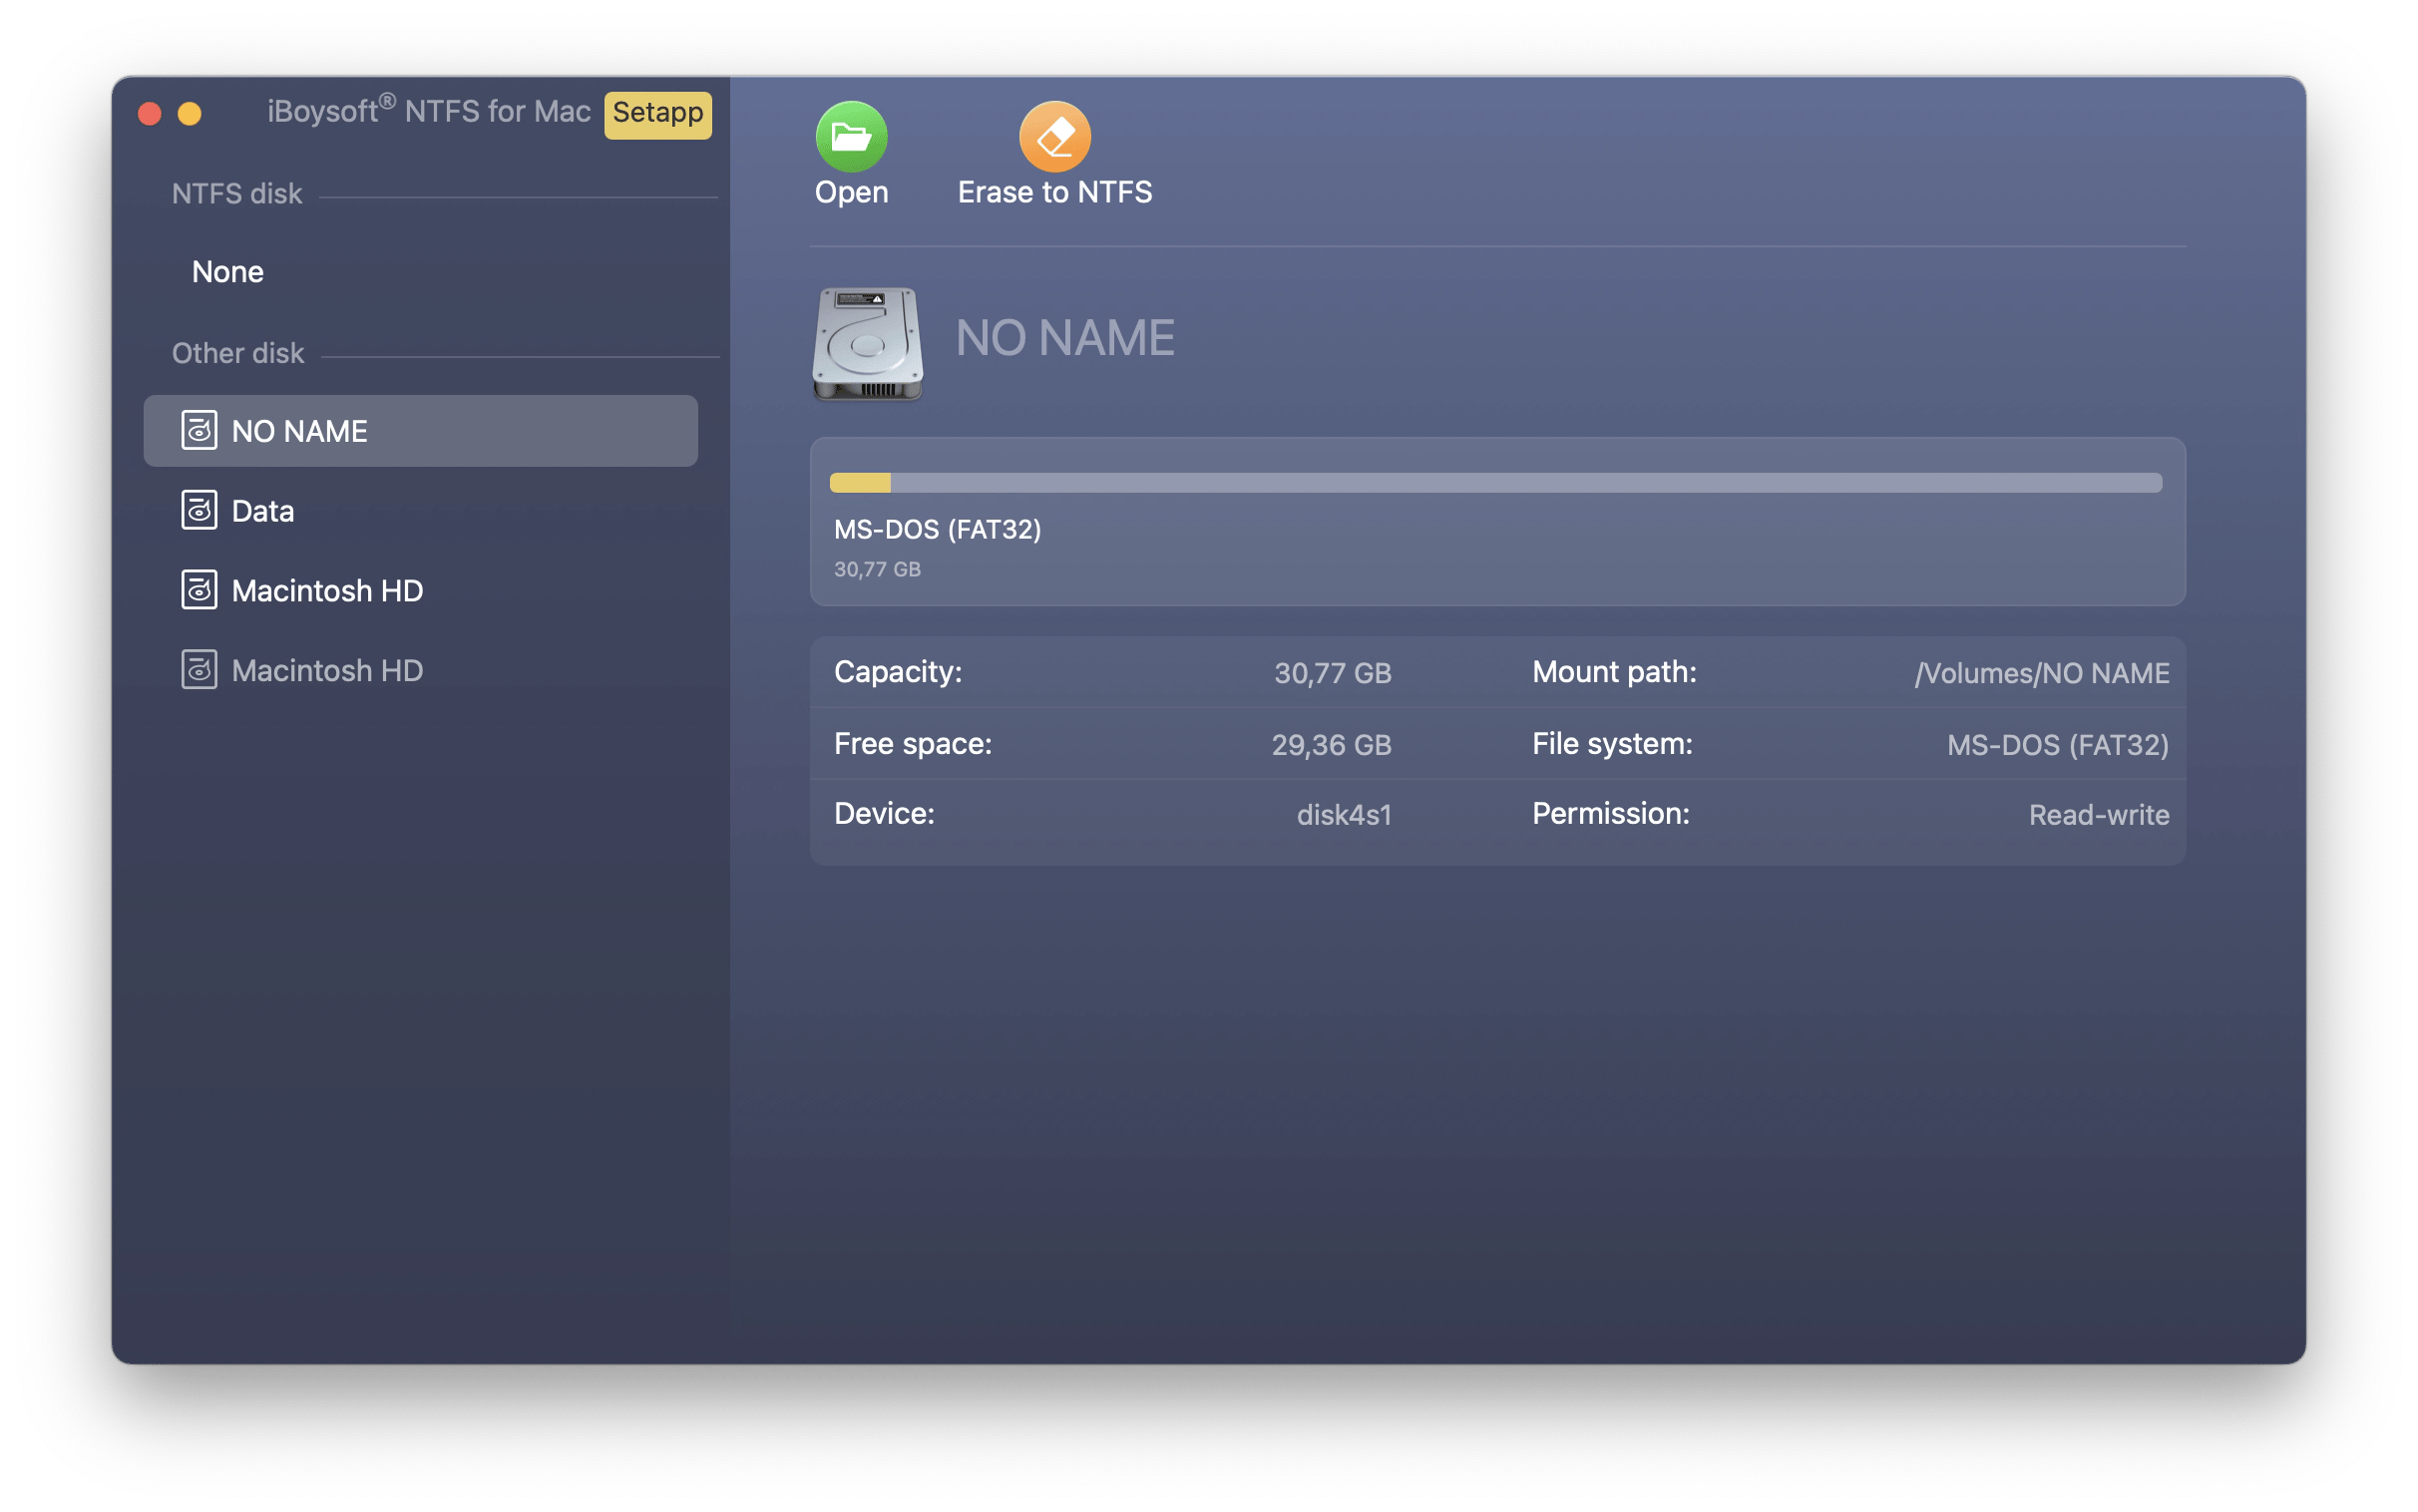Click the 'Mount path:' label
This screenshot has width=2418, height=1512.
coord(1614,672)
